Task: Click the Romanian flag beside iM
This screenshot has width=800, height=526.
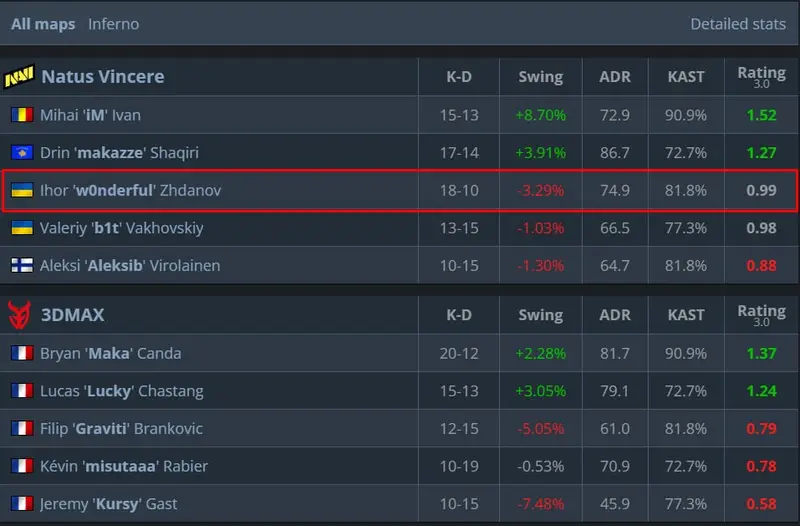Action: coord(22,115)
